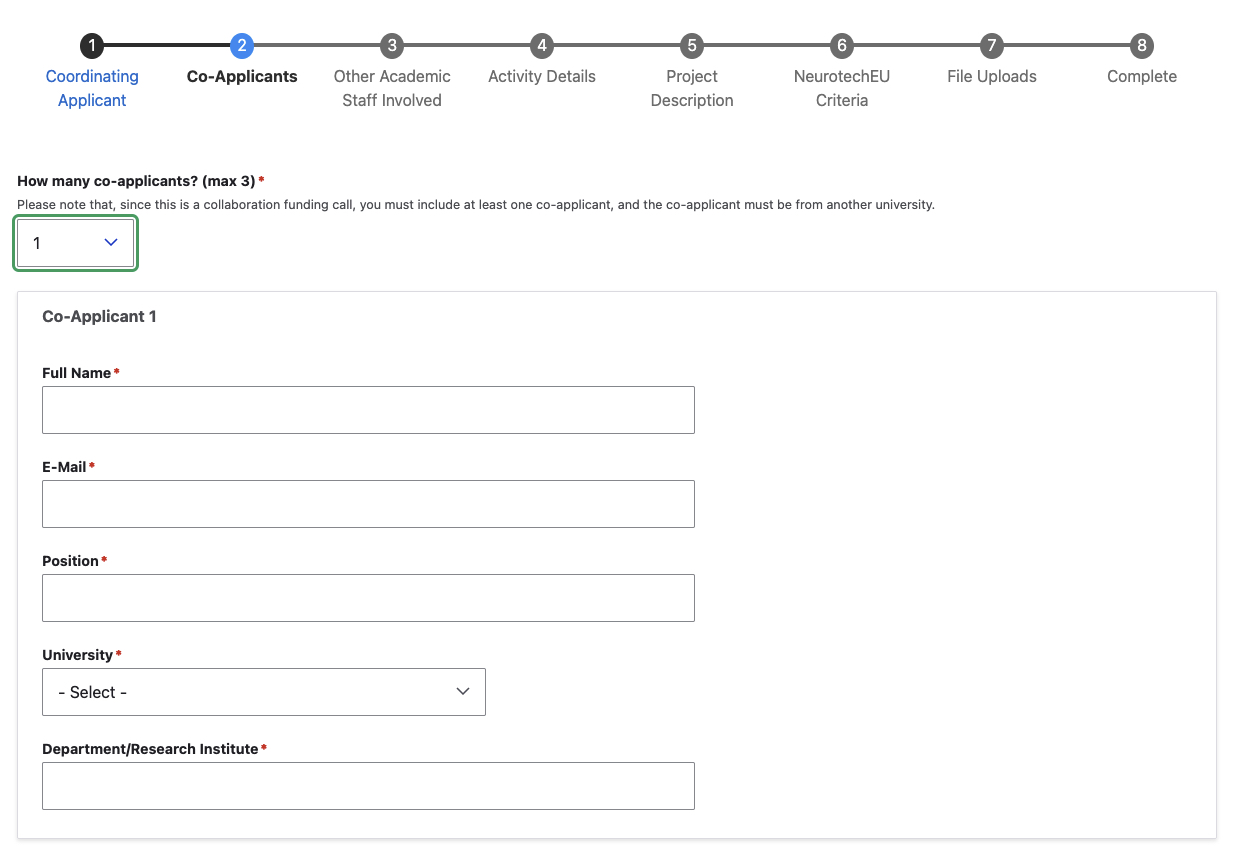
Task: Click step 8 circle at end
Action: pyautogui.click(x=1141, y=45)
